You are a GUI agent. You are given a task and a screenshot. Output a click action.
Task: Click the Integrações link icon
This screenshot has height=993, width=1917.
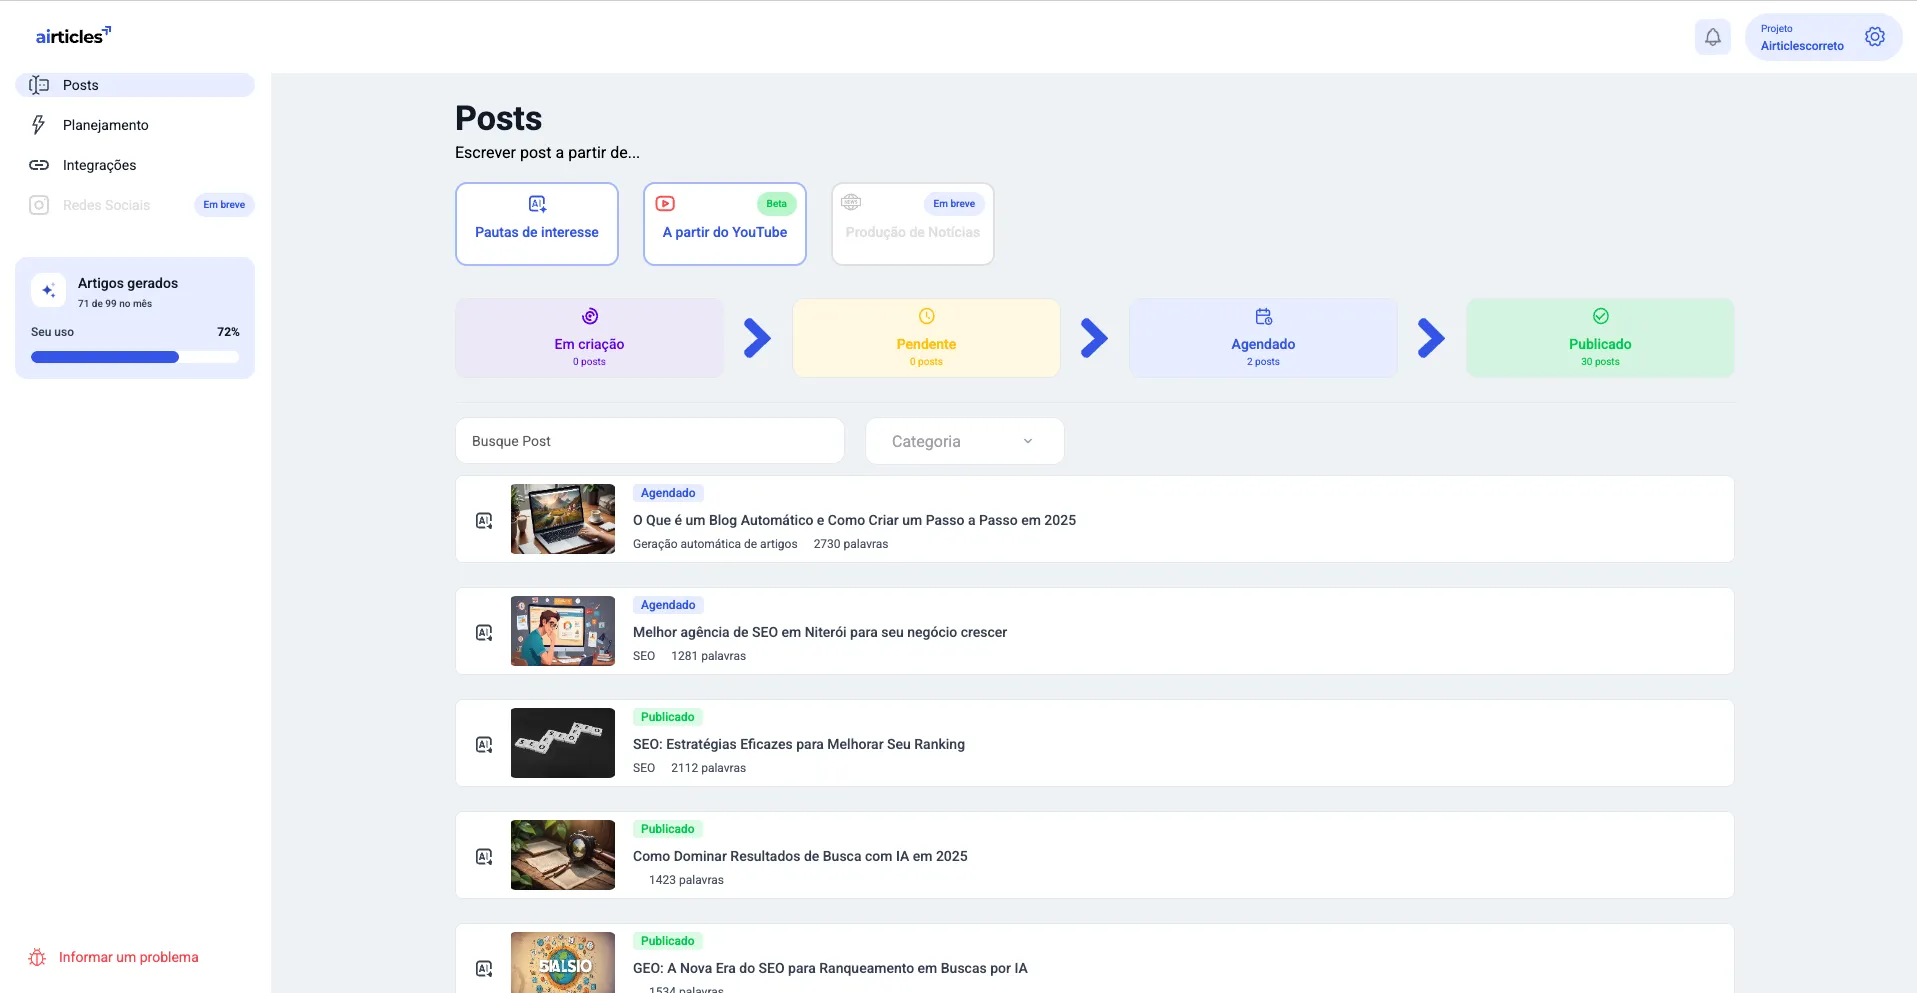(39, 165)
